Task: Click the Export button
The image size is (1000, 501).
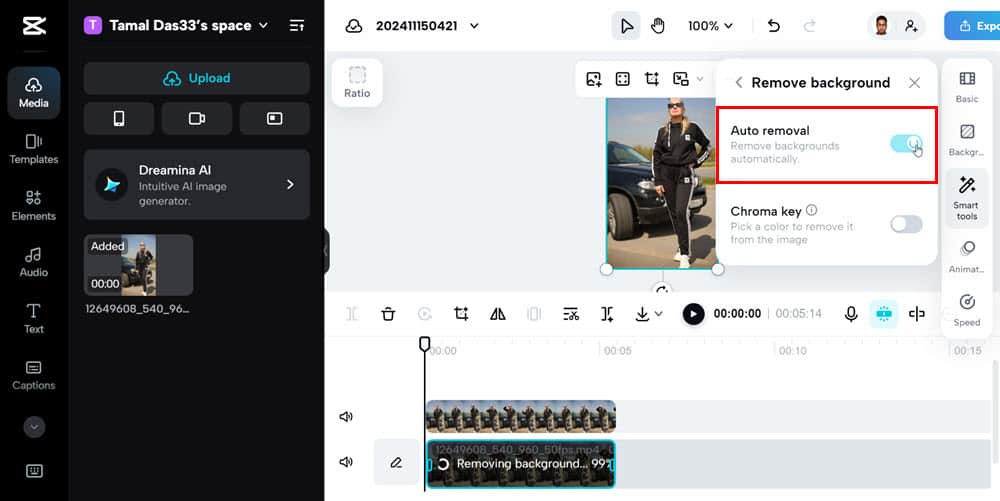Action: tap(972, 26)
